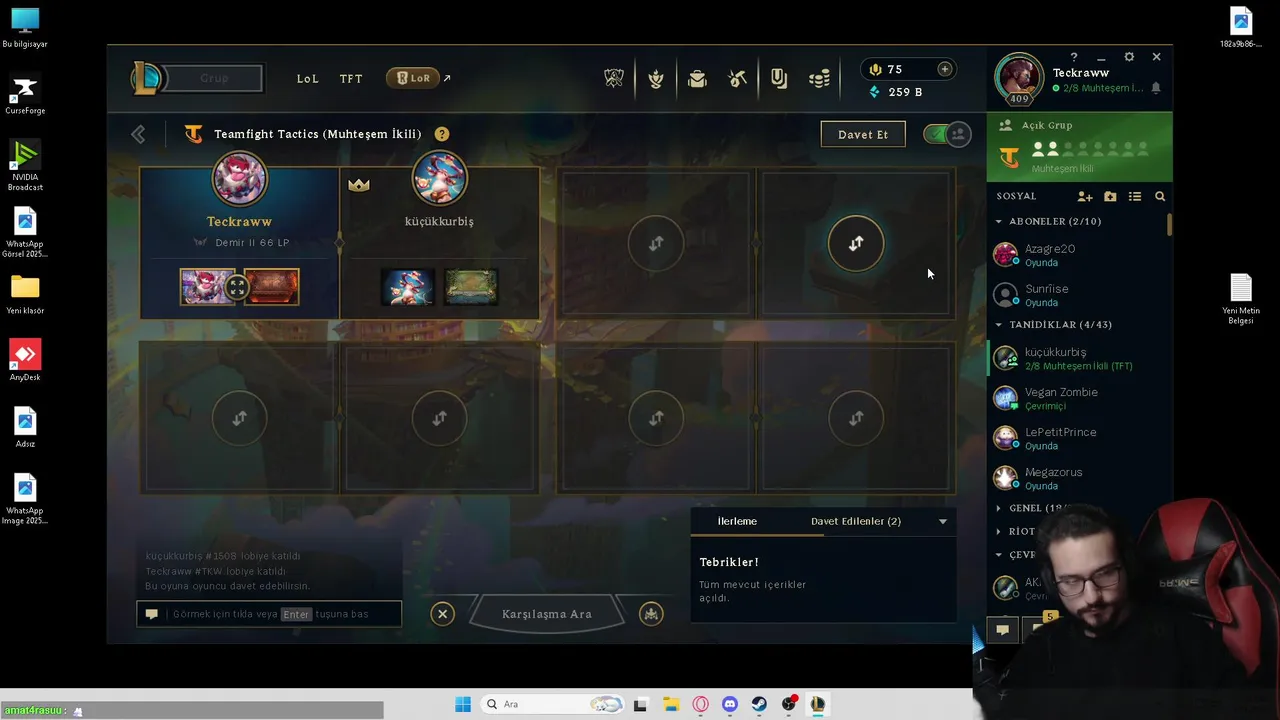Viewport: 1280px width, 720px height.
Task: Add currency with the plus icon
Action: [x=945, y=69]
